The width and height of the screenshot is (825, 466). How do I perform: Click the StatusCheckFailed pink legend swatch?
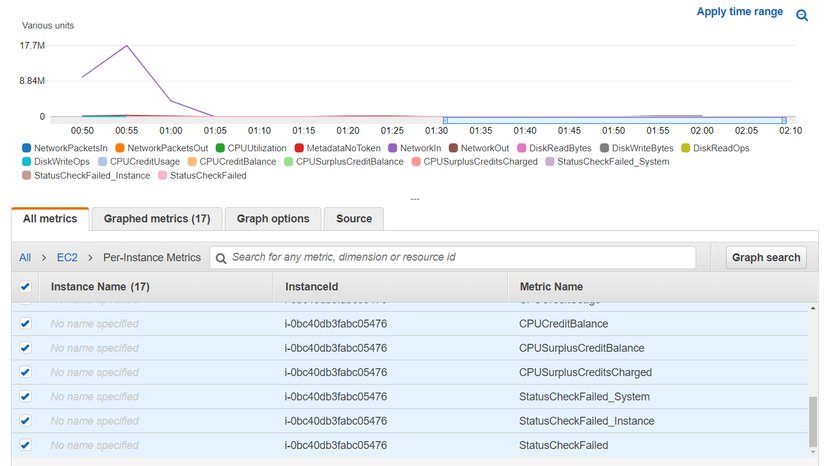point(163,175)
